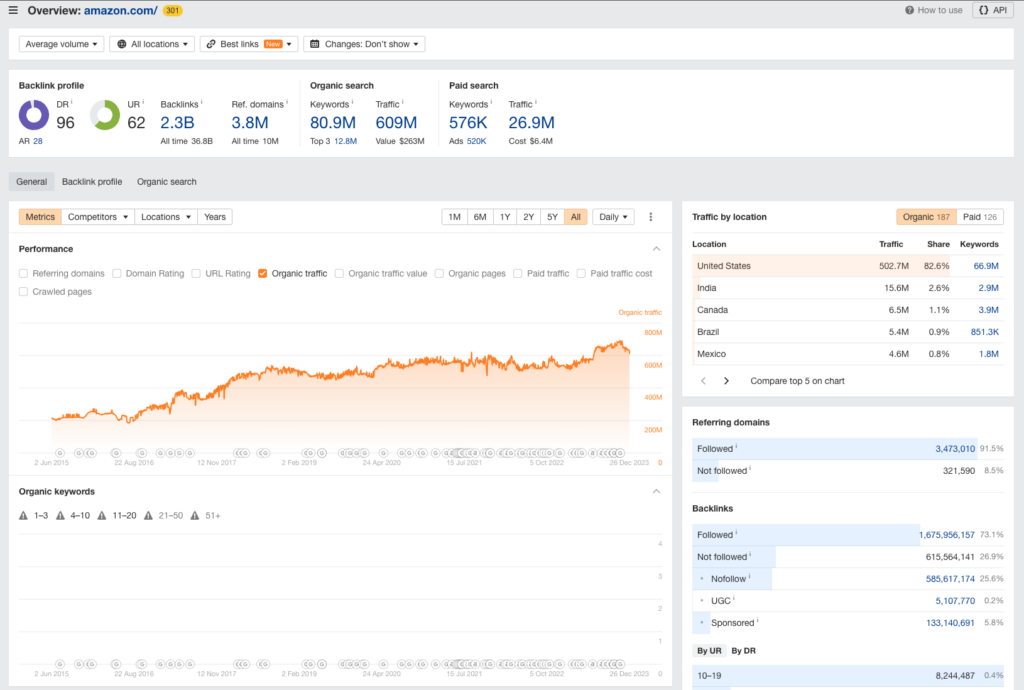
Task: Click info icon beside Ref. domains
Action: 287,102
